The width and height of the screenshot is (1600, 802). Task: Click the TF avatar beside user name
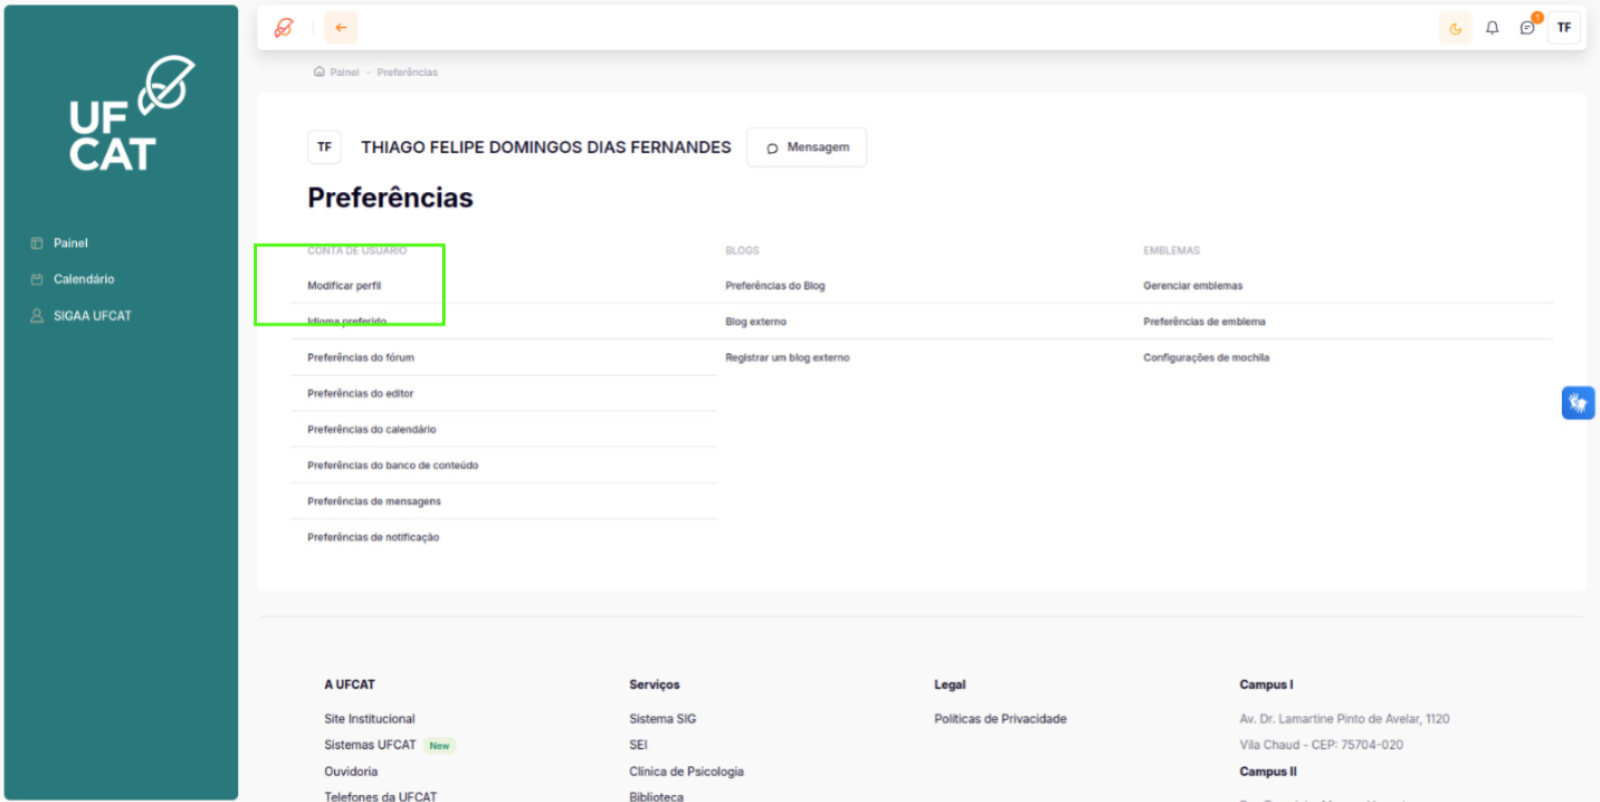coord(324,147)
